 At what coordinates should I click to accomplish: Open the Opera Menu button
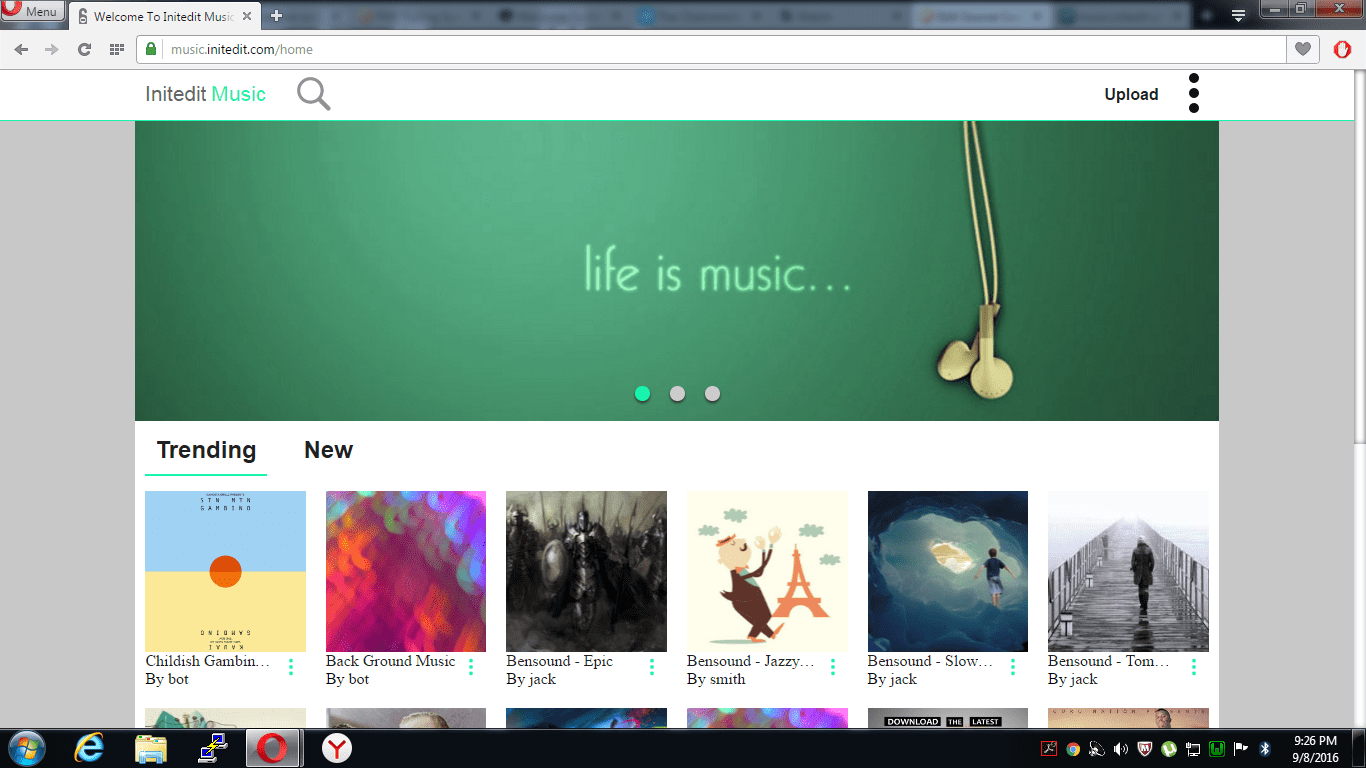coord(30,12)
